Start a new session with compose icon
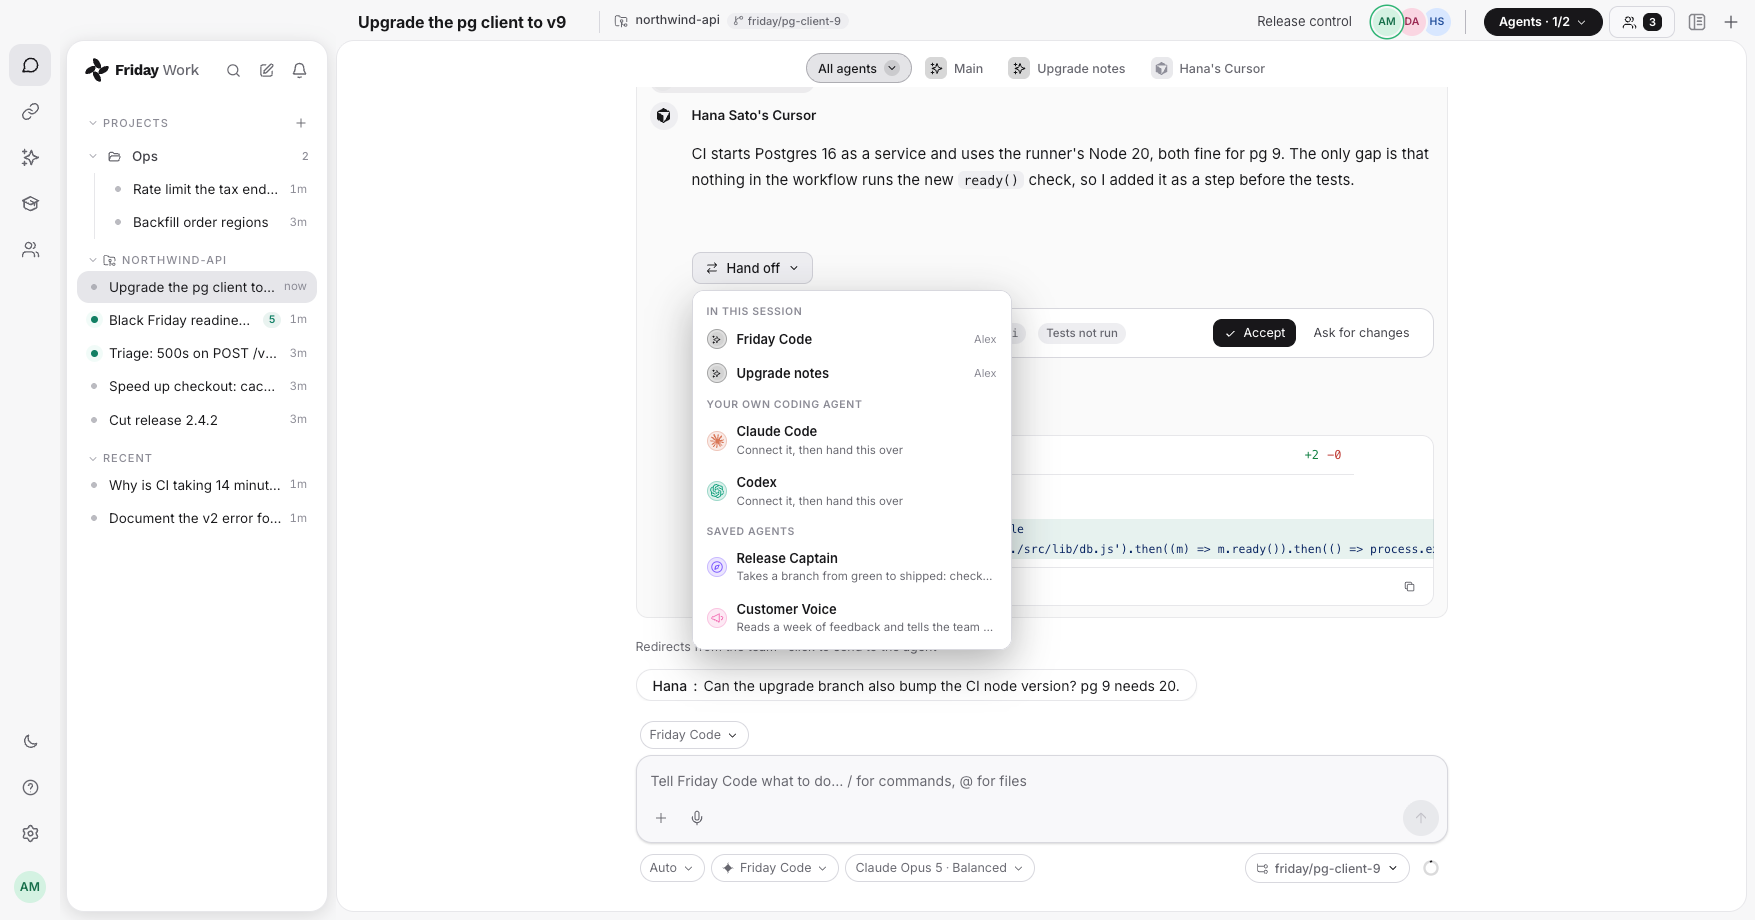Screen dimensions: 1755x920 tap(267, 70)
